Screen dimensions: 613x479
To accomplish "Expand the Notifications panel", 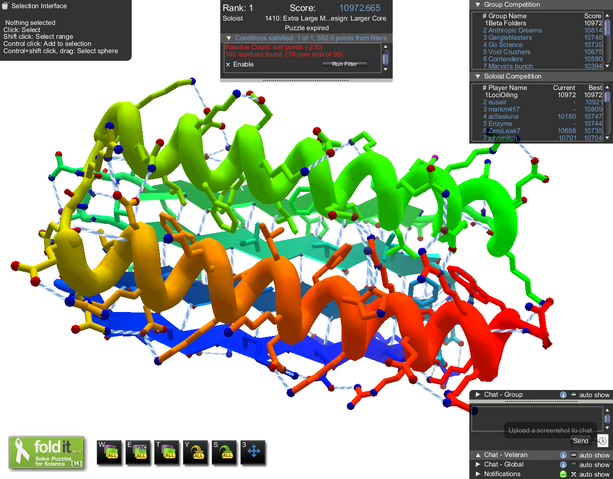I will point(477,474).
